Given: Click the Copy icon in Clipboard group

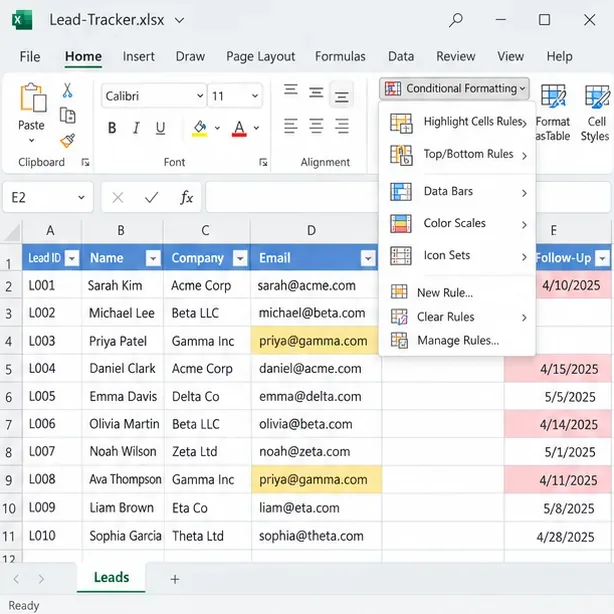Looking at the screenshot, I should coord(67,115).
